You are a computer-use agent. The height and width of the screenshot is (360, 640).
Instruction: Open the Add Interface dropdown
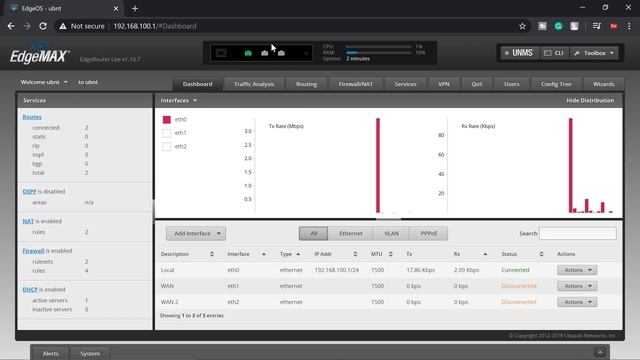point(196,233)
